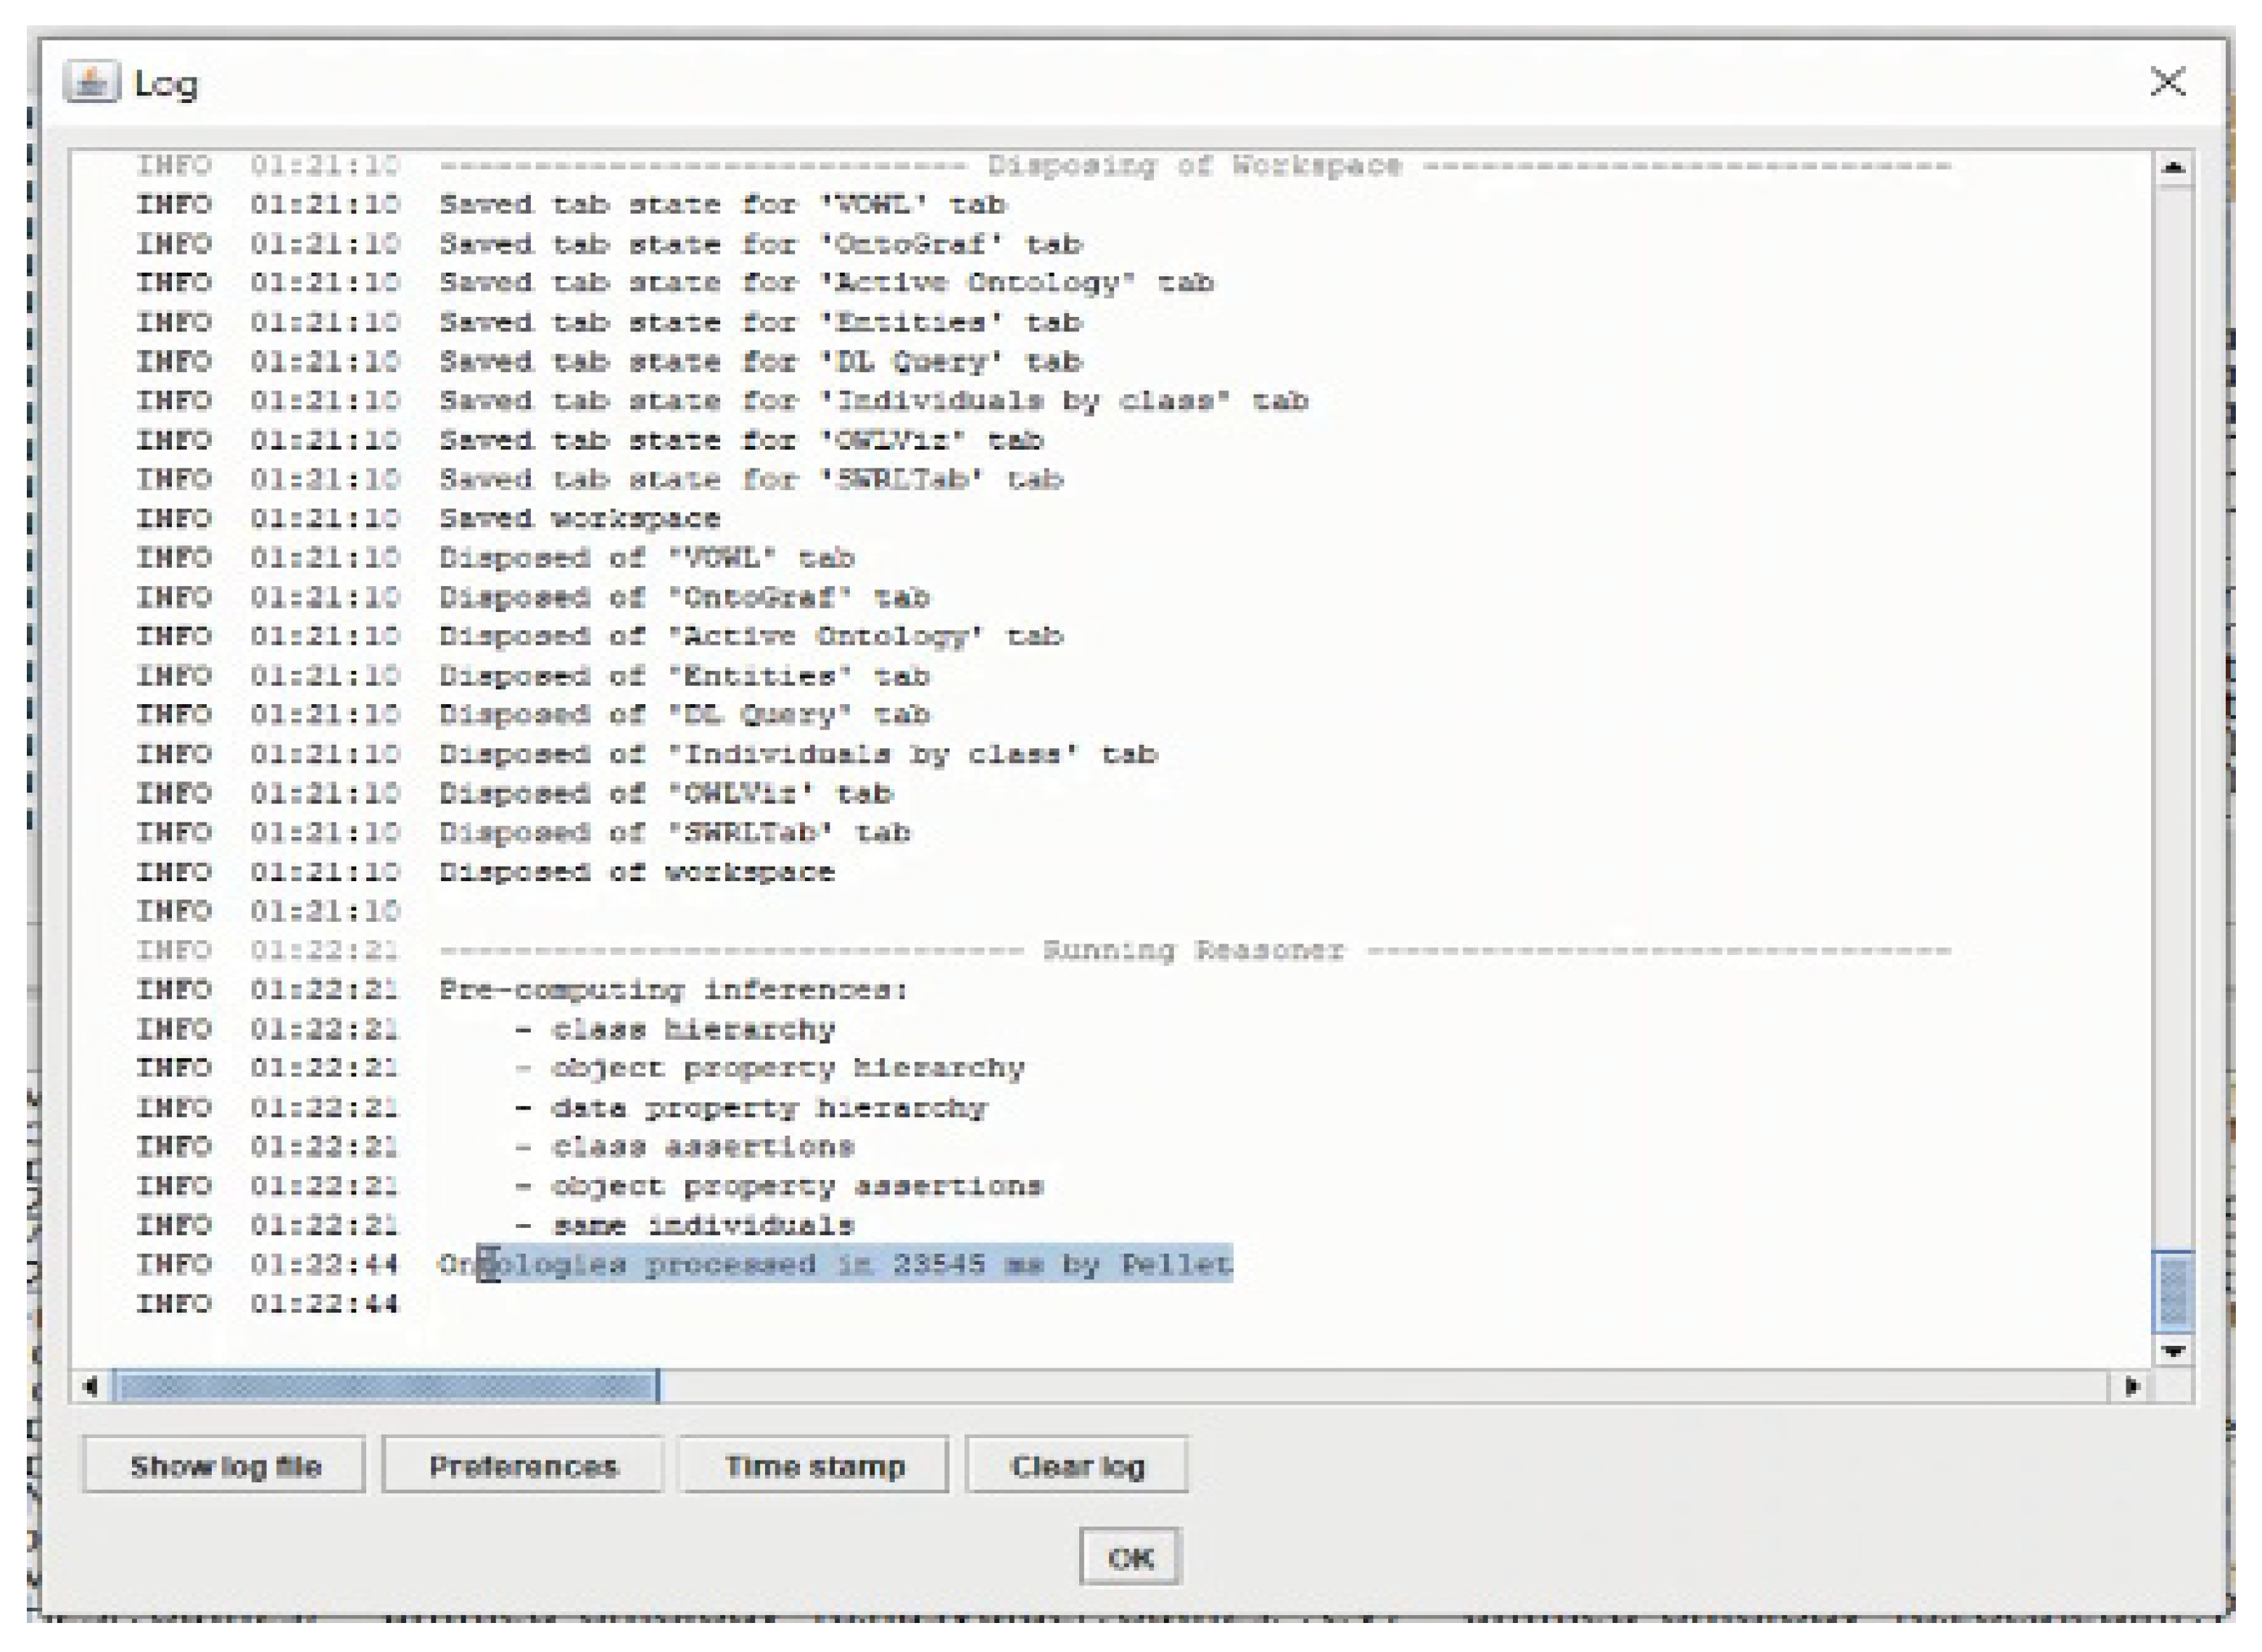Click the Java icon in the title bar

91,82
